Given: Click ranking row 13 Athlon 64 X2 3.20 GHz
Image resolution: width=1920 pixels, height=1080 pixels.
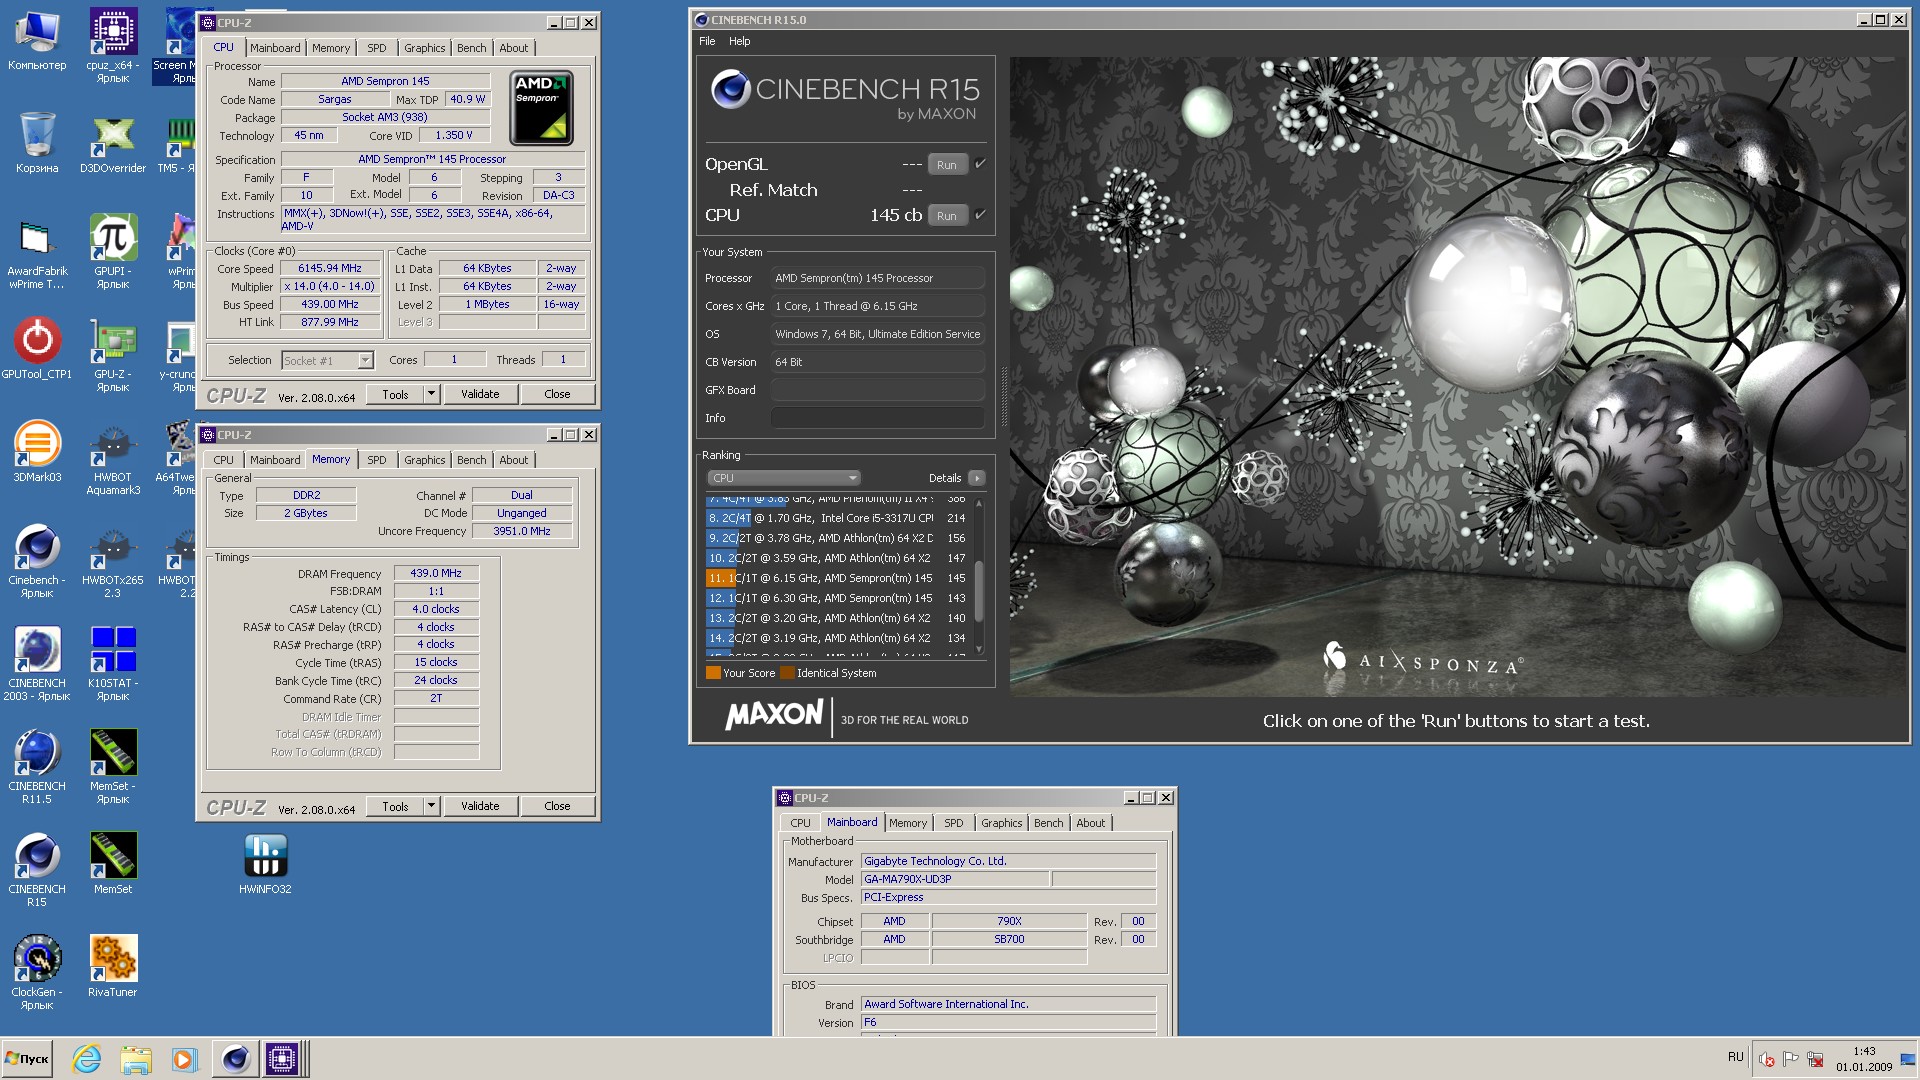Looking at the screenshot, I should point(839,618).
